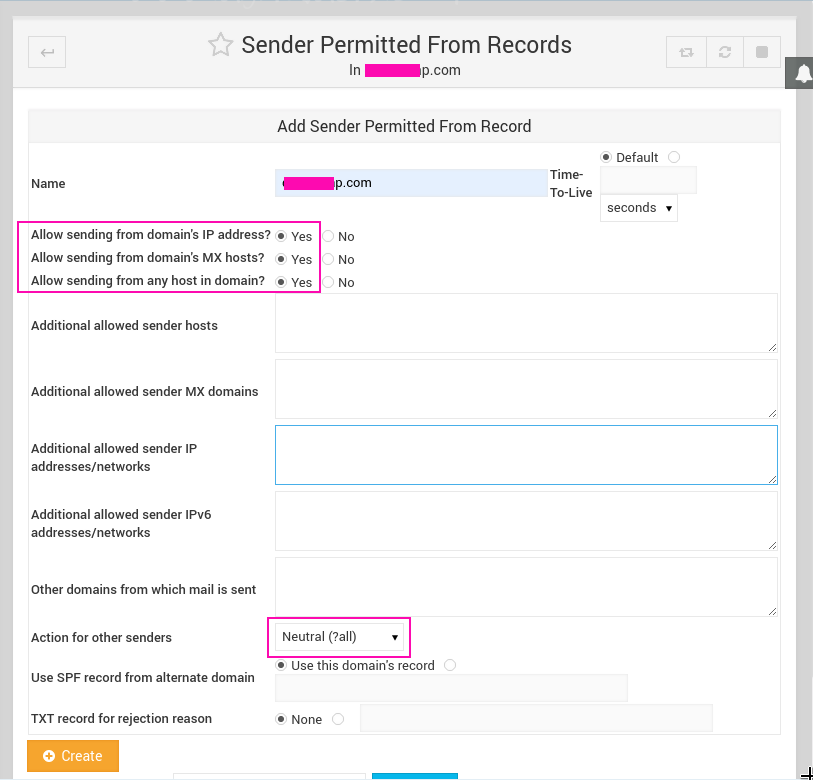Open the Time-To-Live seconds units dropdown

pyautogui.click(x=639, y=208)
